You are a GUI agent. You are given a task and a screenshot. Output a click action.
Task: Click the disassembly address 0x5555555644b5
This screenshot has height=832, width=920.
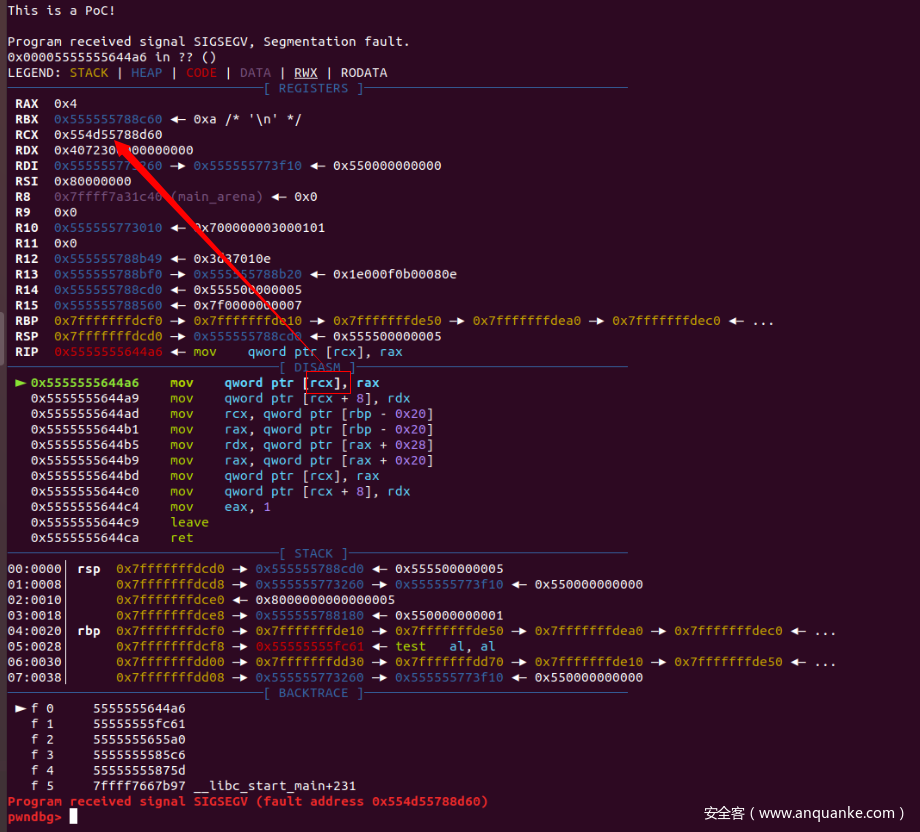click(85, 445)
